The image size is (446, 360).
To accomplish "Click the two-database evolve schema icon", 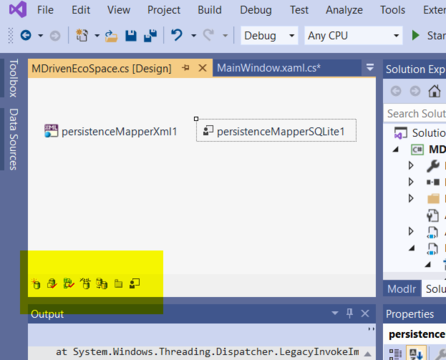I will pyautogui.click(x=102, y=284).
